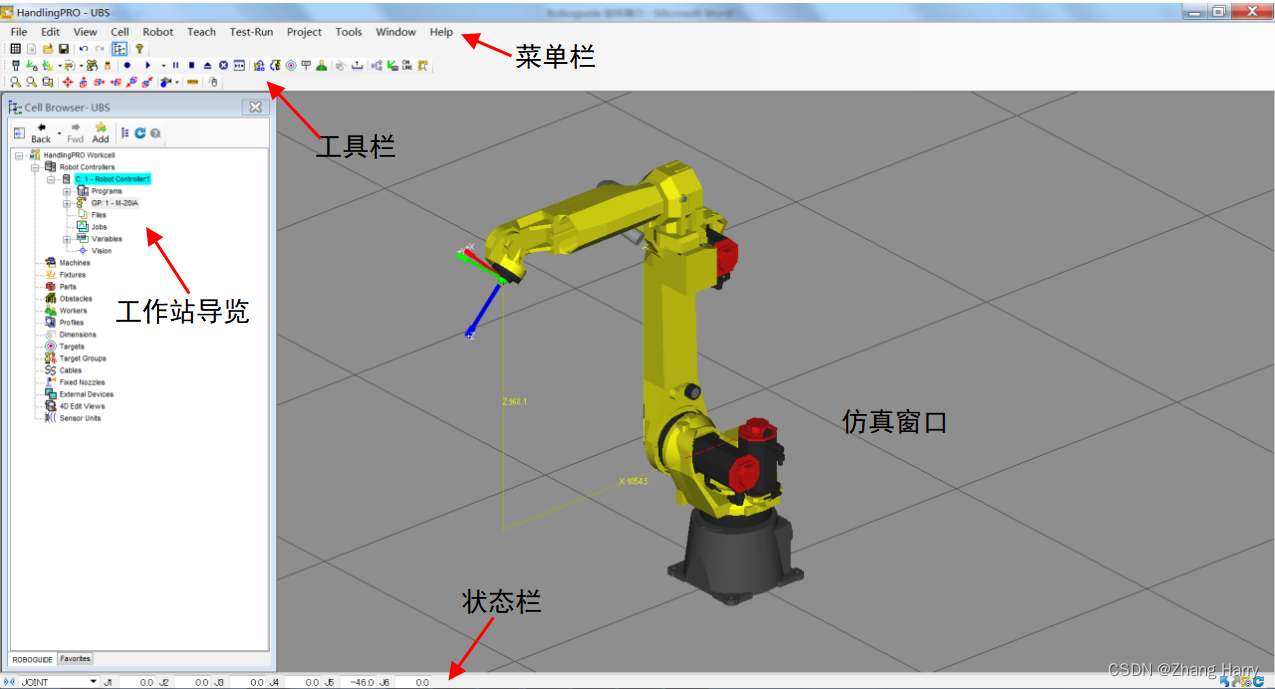This screenshot has width=1275, height=689.
Task: Select Fixed Nozzles in the tree
Action: [x=81, y=382]
